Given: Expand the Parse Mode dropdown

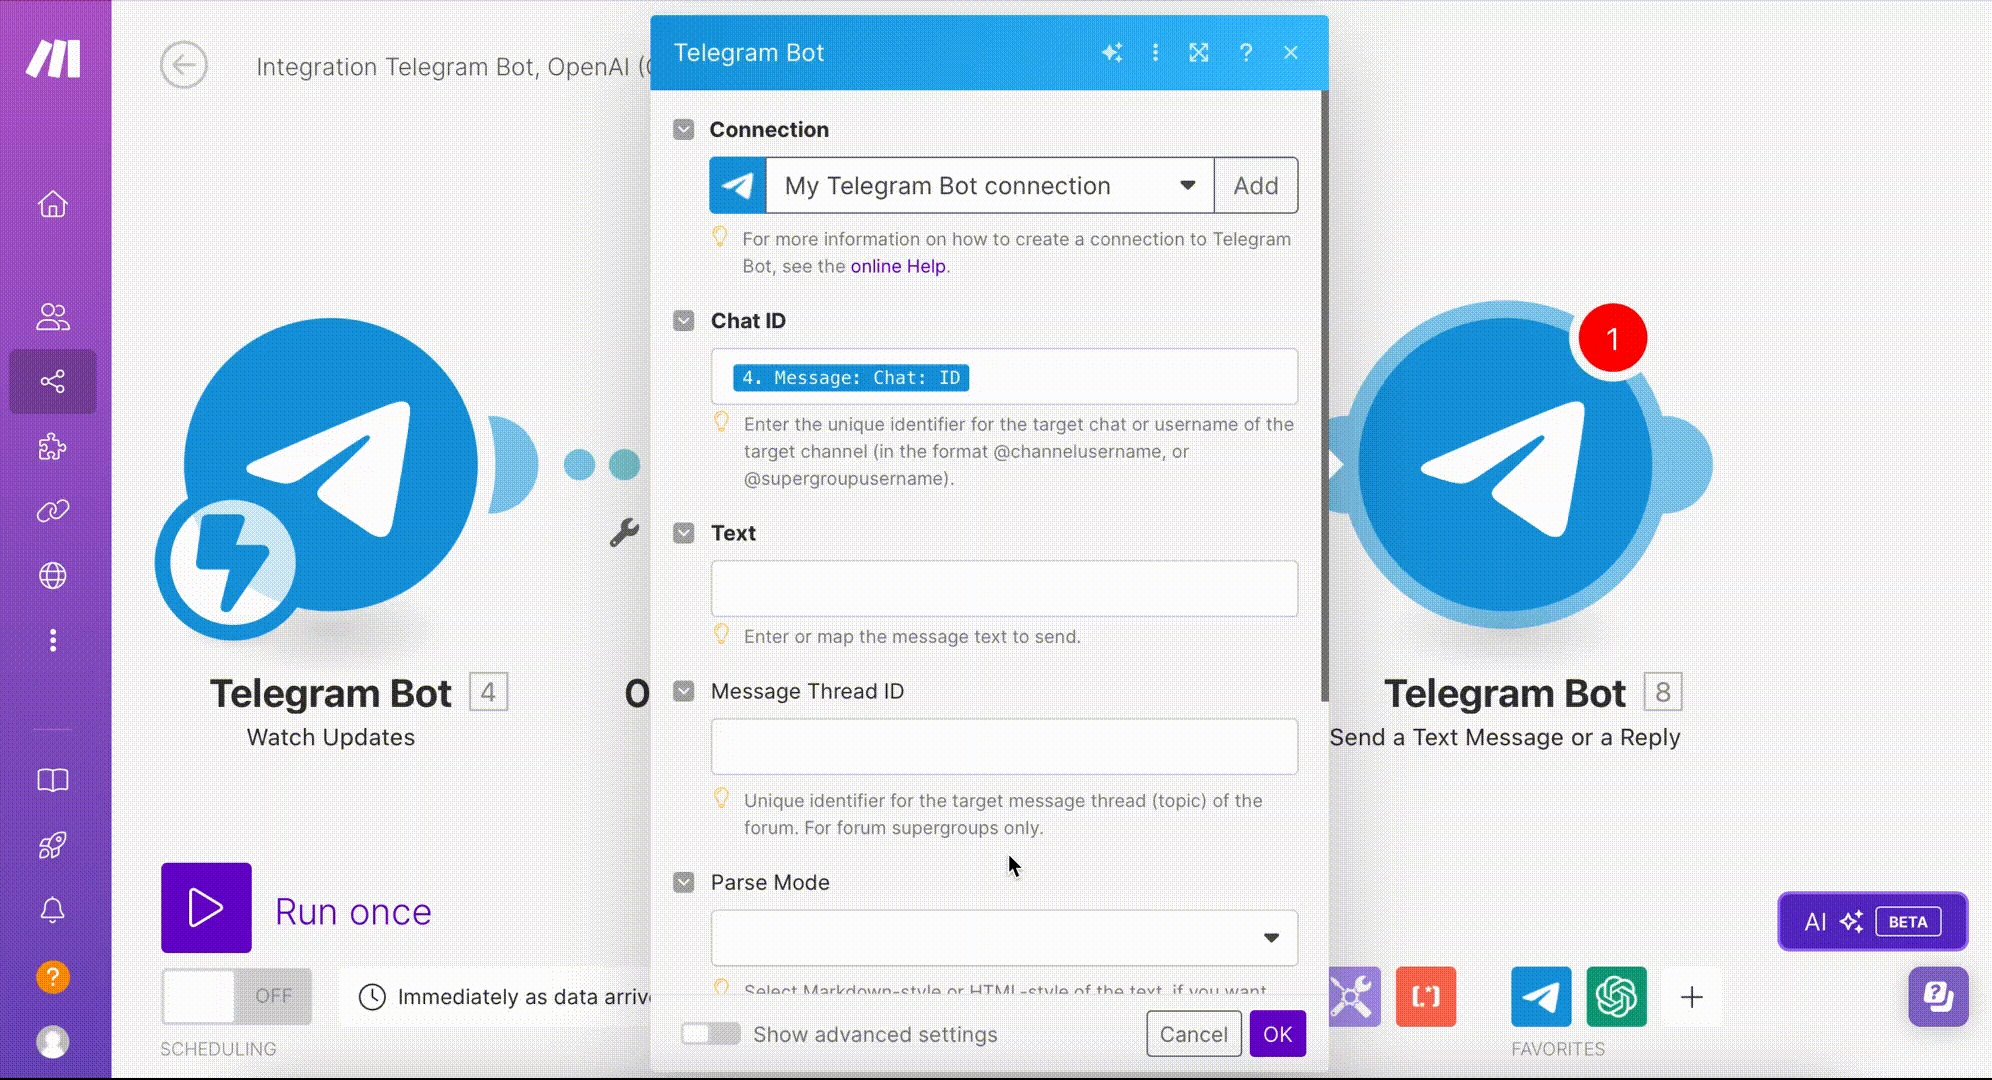Looking at the screenshot, I should tap(1004, 938).
